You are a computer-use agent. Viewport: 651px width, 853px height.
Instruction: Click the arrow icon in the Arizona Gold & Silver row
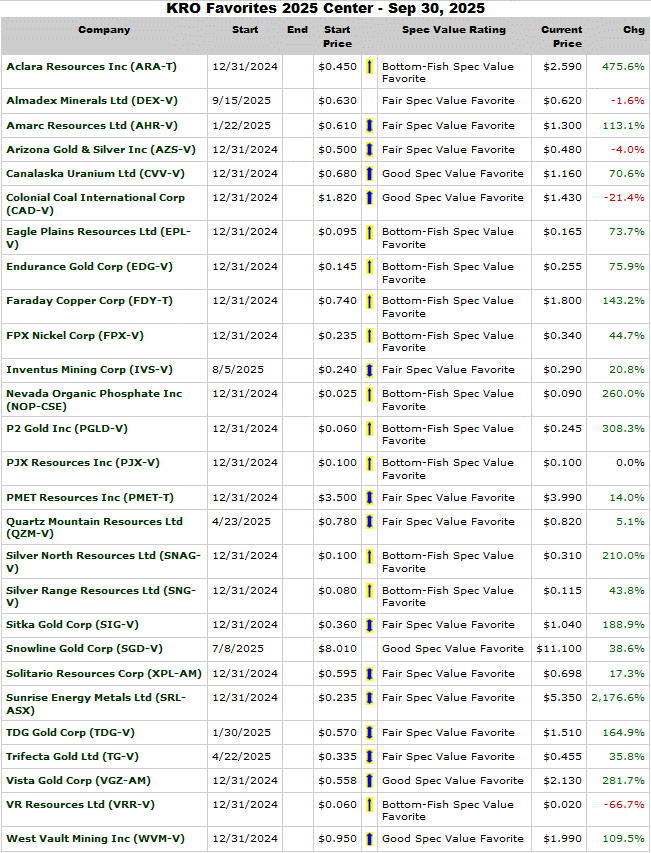pos(369,150)
